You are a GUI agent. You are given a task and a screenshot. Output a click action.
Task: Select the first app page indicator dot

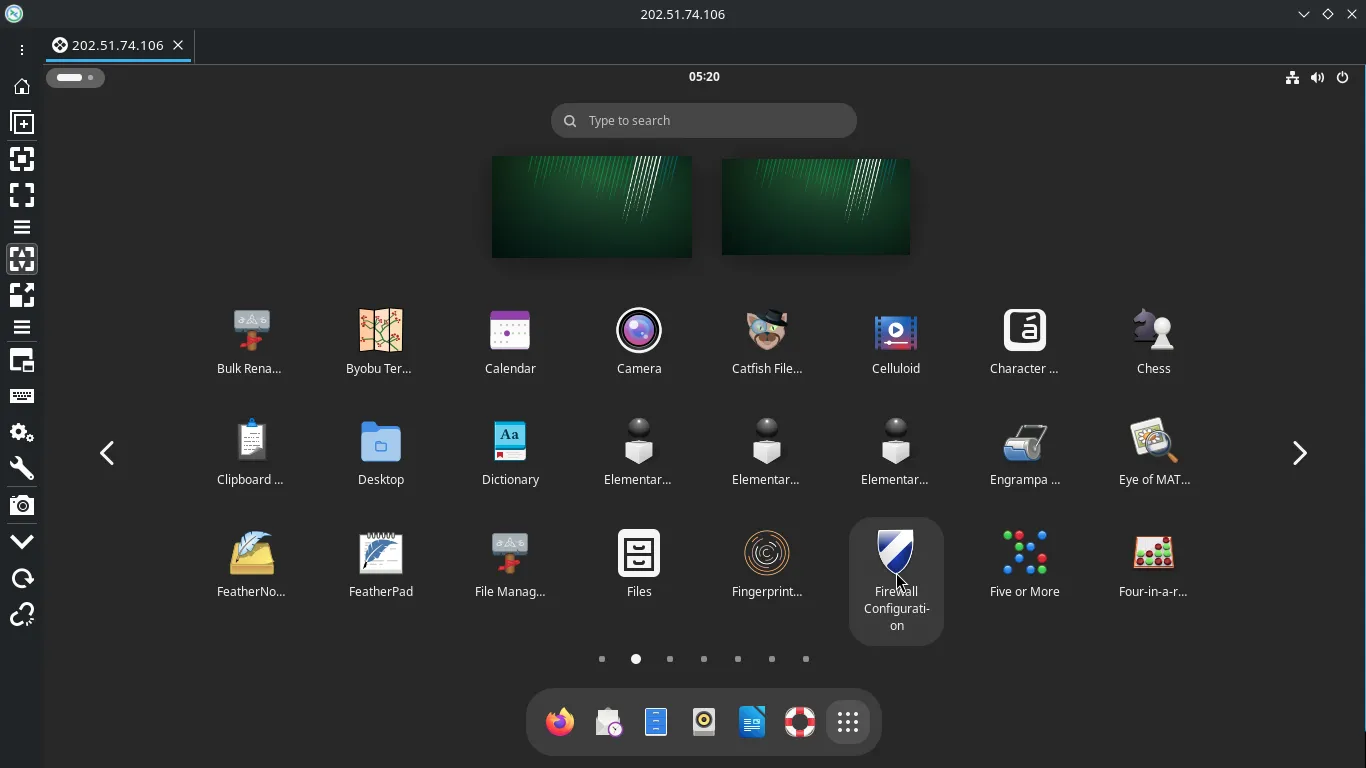pyautogui.click(x=602, y=659)
